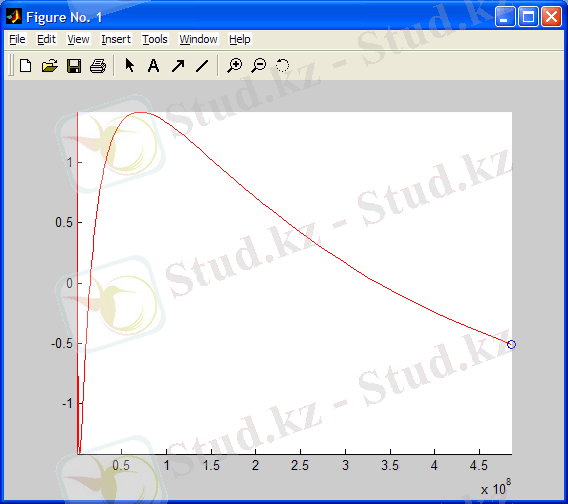
Task: Click the blue circle marker on curve
Action: point(511,344)
